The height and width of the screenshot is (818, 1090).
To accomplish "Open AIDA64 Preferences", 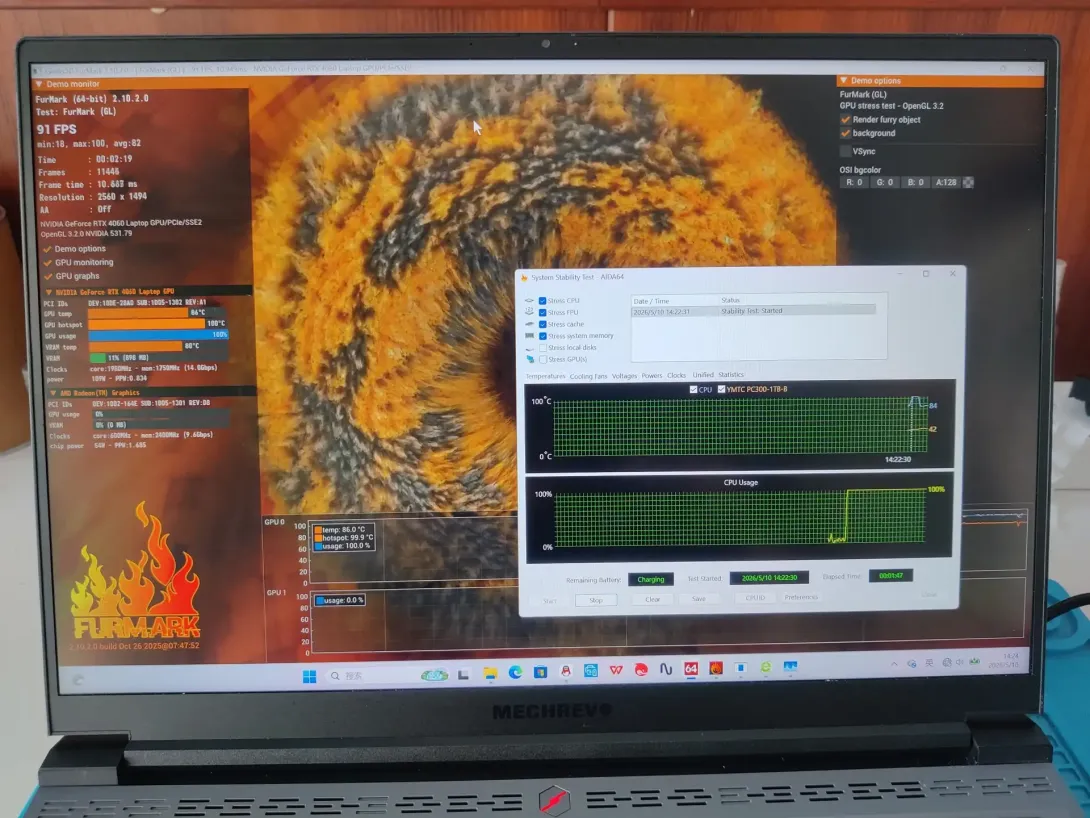I will click(x=801, y=597).
